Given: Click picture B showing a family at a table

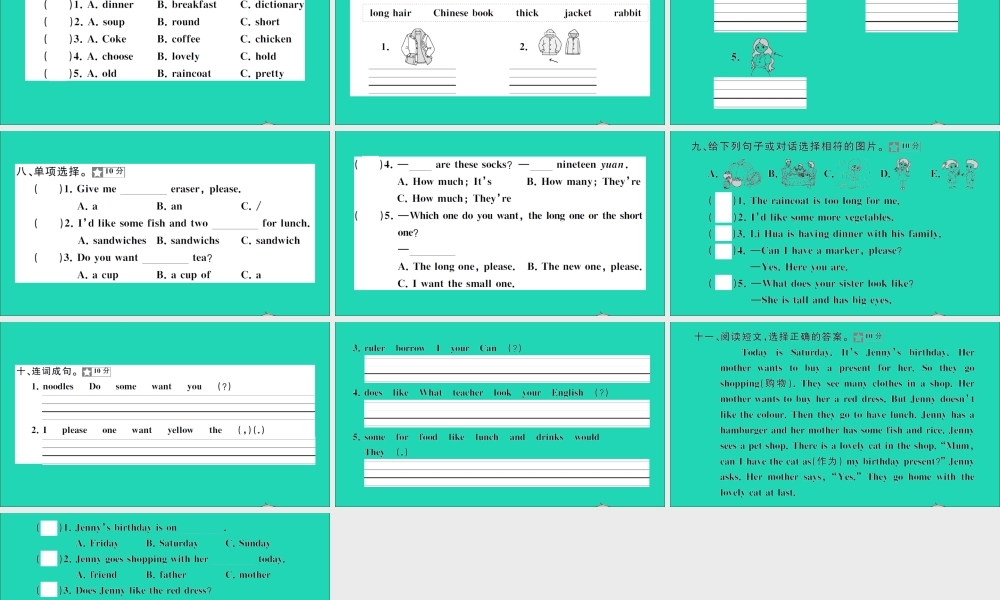Looking at the screenshot, I should tap(799, 173).
